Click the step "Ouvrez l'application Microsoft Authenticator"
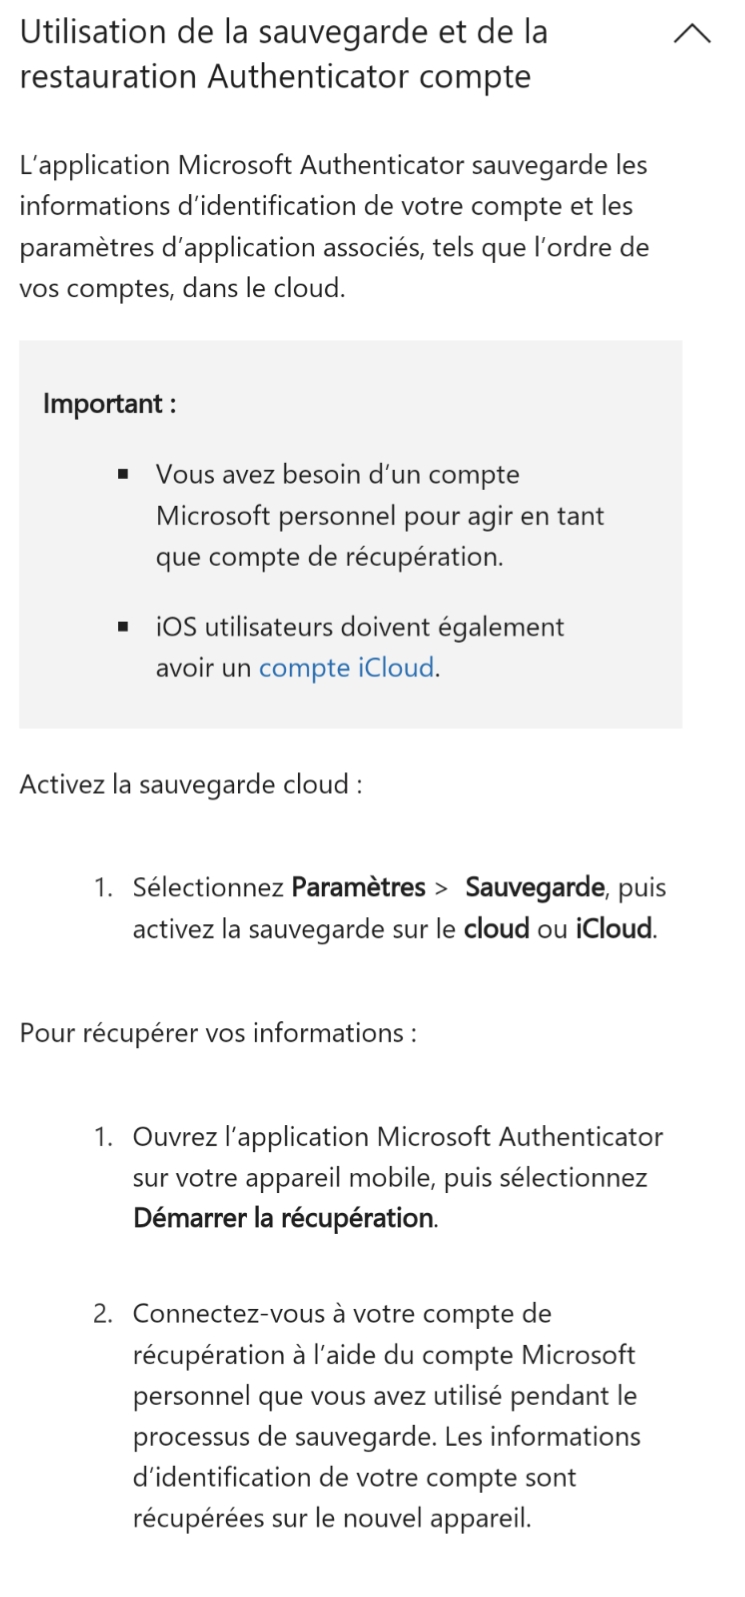 pyautogui.click(x=397, y=1137)
